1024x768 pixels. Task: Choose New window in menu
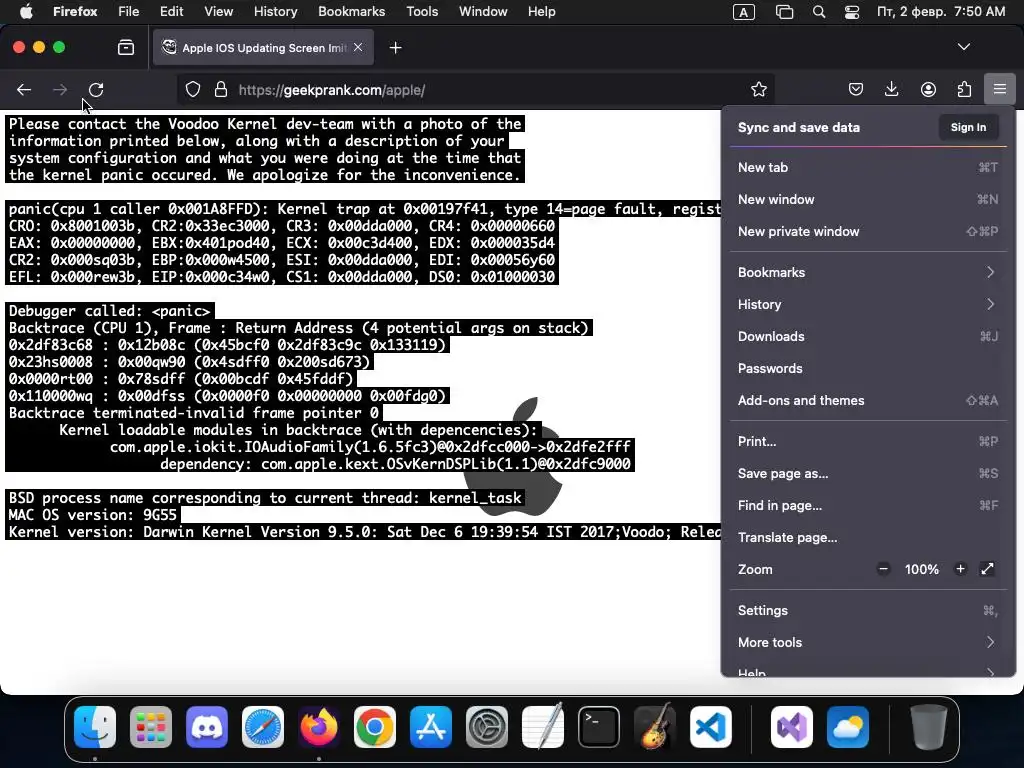pos(868,199)
